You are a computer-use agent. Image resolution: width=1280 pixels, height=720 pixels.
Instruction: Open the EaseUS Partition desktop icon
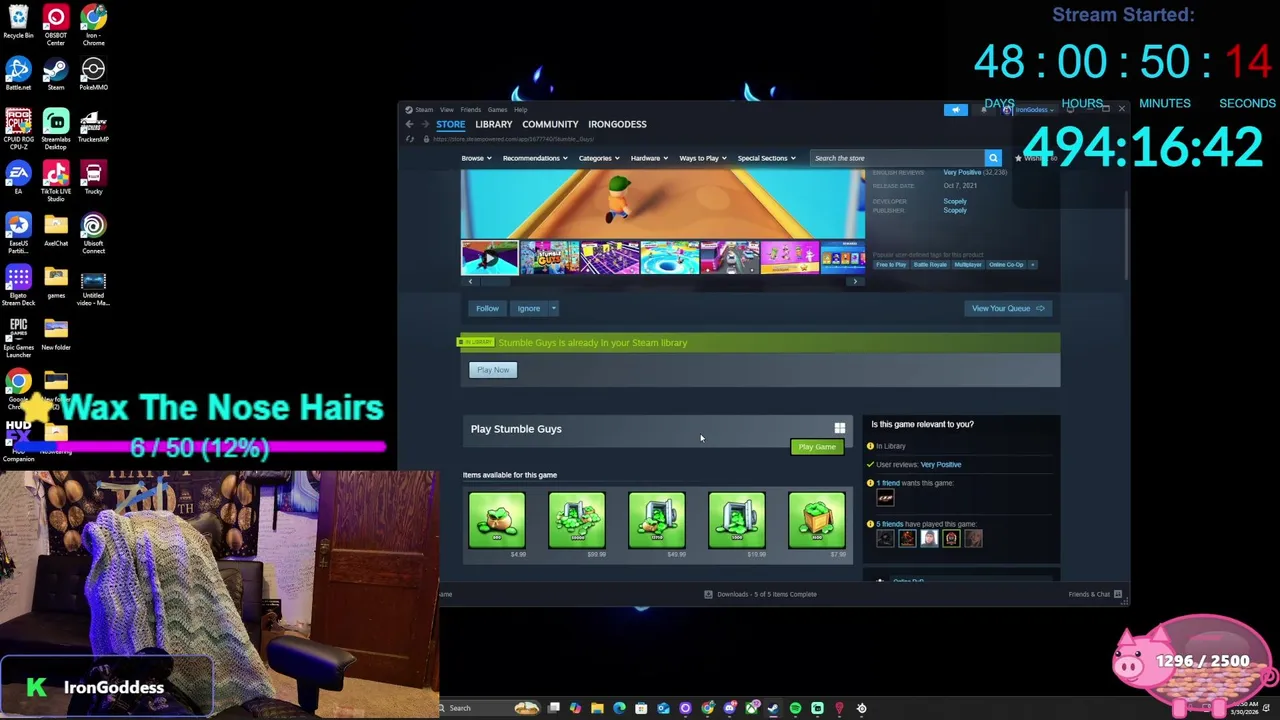pos(18,233)
